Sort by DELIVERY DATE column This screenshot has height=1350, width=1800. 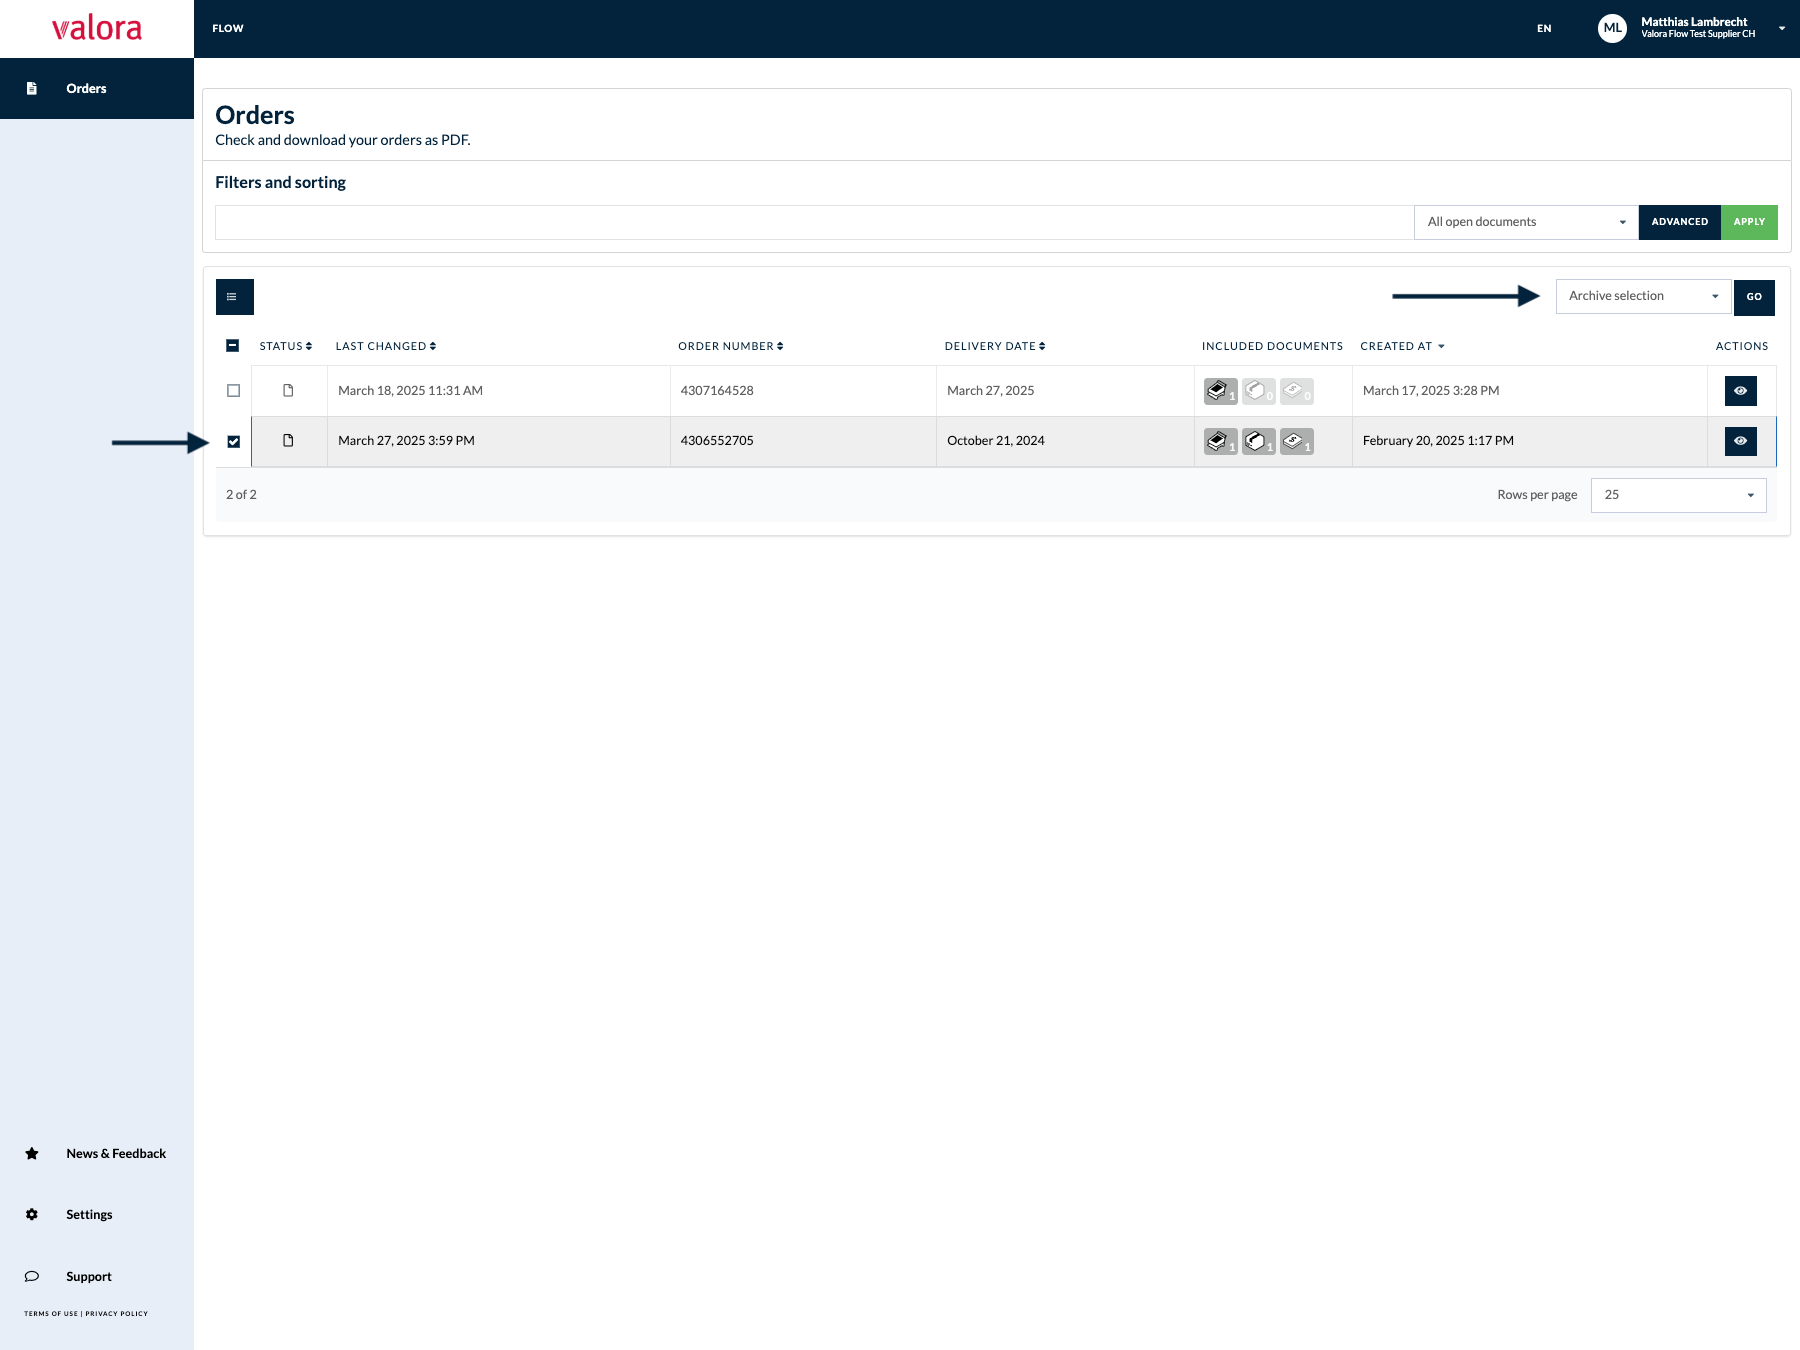click(995, 346)
